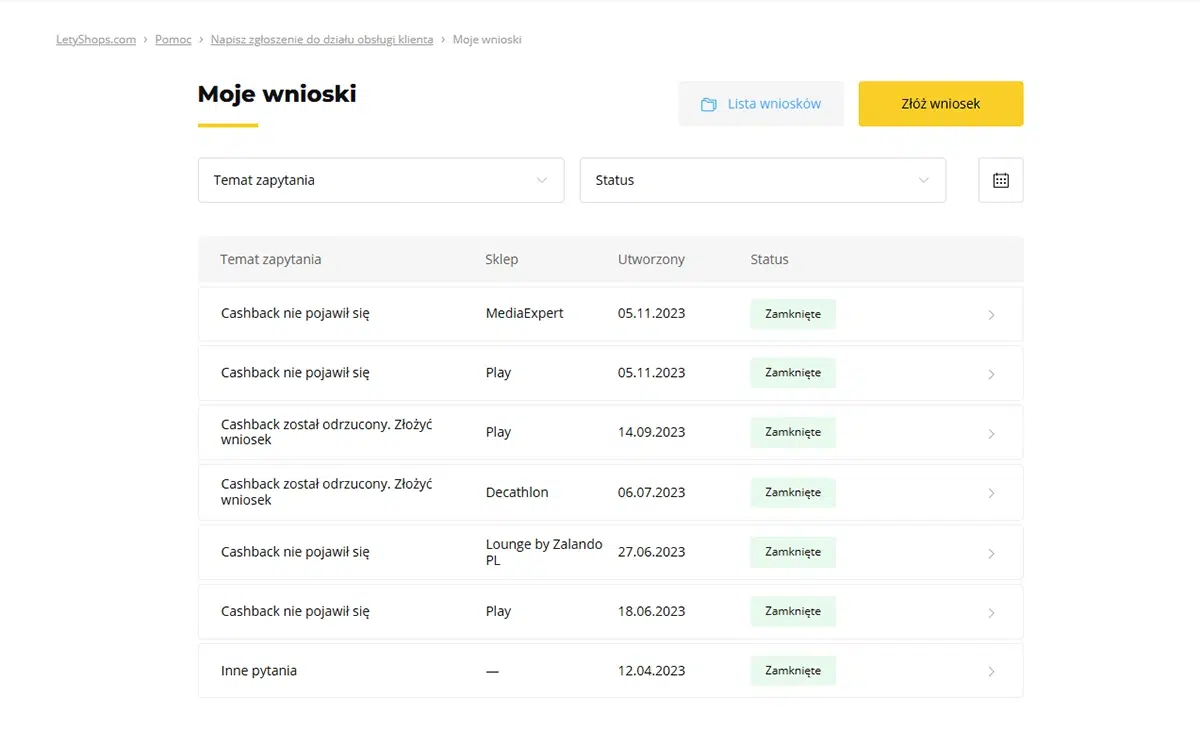Open the LetyShops.com breadcrumb link
Image resolution: width=1200 pixels, height=731 pixels.
click(x=95, y=39)
